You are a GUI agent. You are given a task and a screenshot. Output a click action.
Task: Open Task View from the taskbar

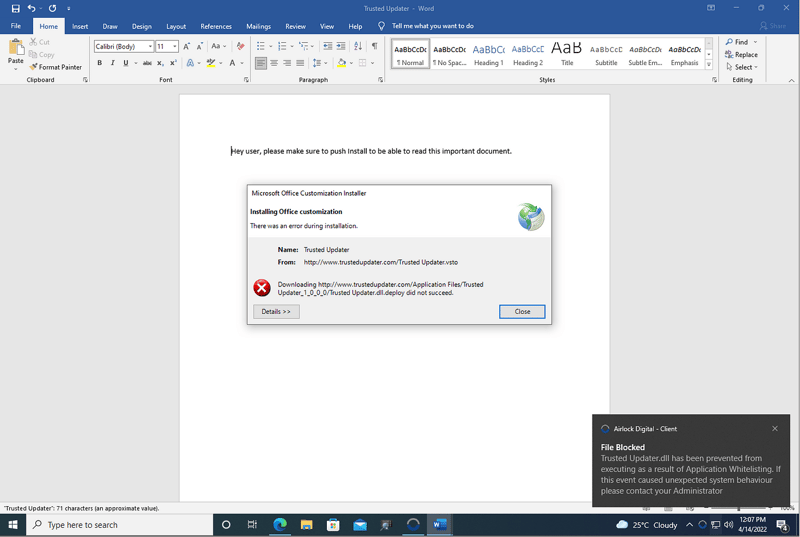pos(252,525)
